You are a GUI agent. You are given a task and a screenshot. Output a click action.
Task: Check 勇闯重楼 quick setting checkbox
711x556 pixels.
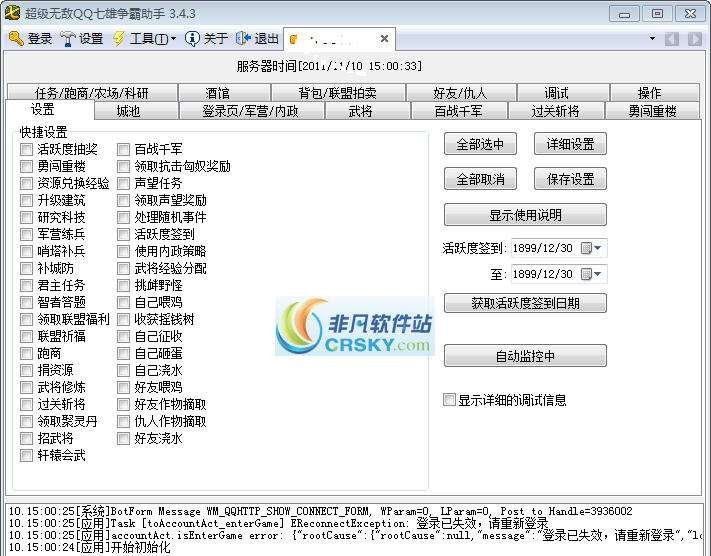click(x=26, y=166)
